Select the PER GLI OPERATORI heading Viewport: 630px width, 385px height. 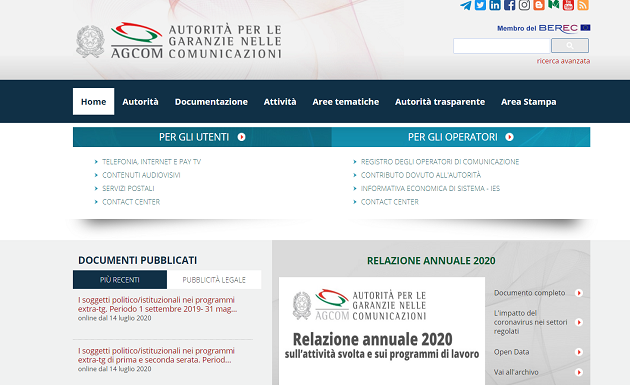[x=452, y=137]
